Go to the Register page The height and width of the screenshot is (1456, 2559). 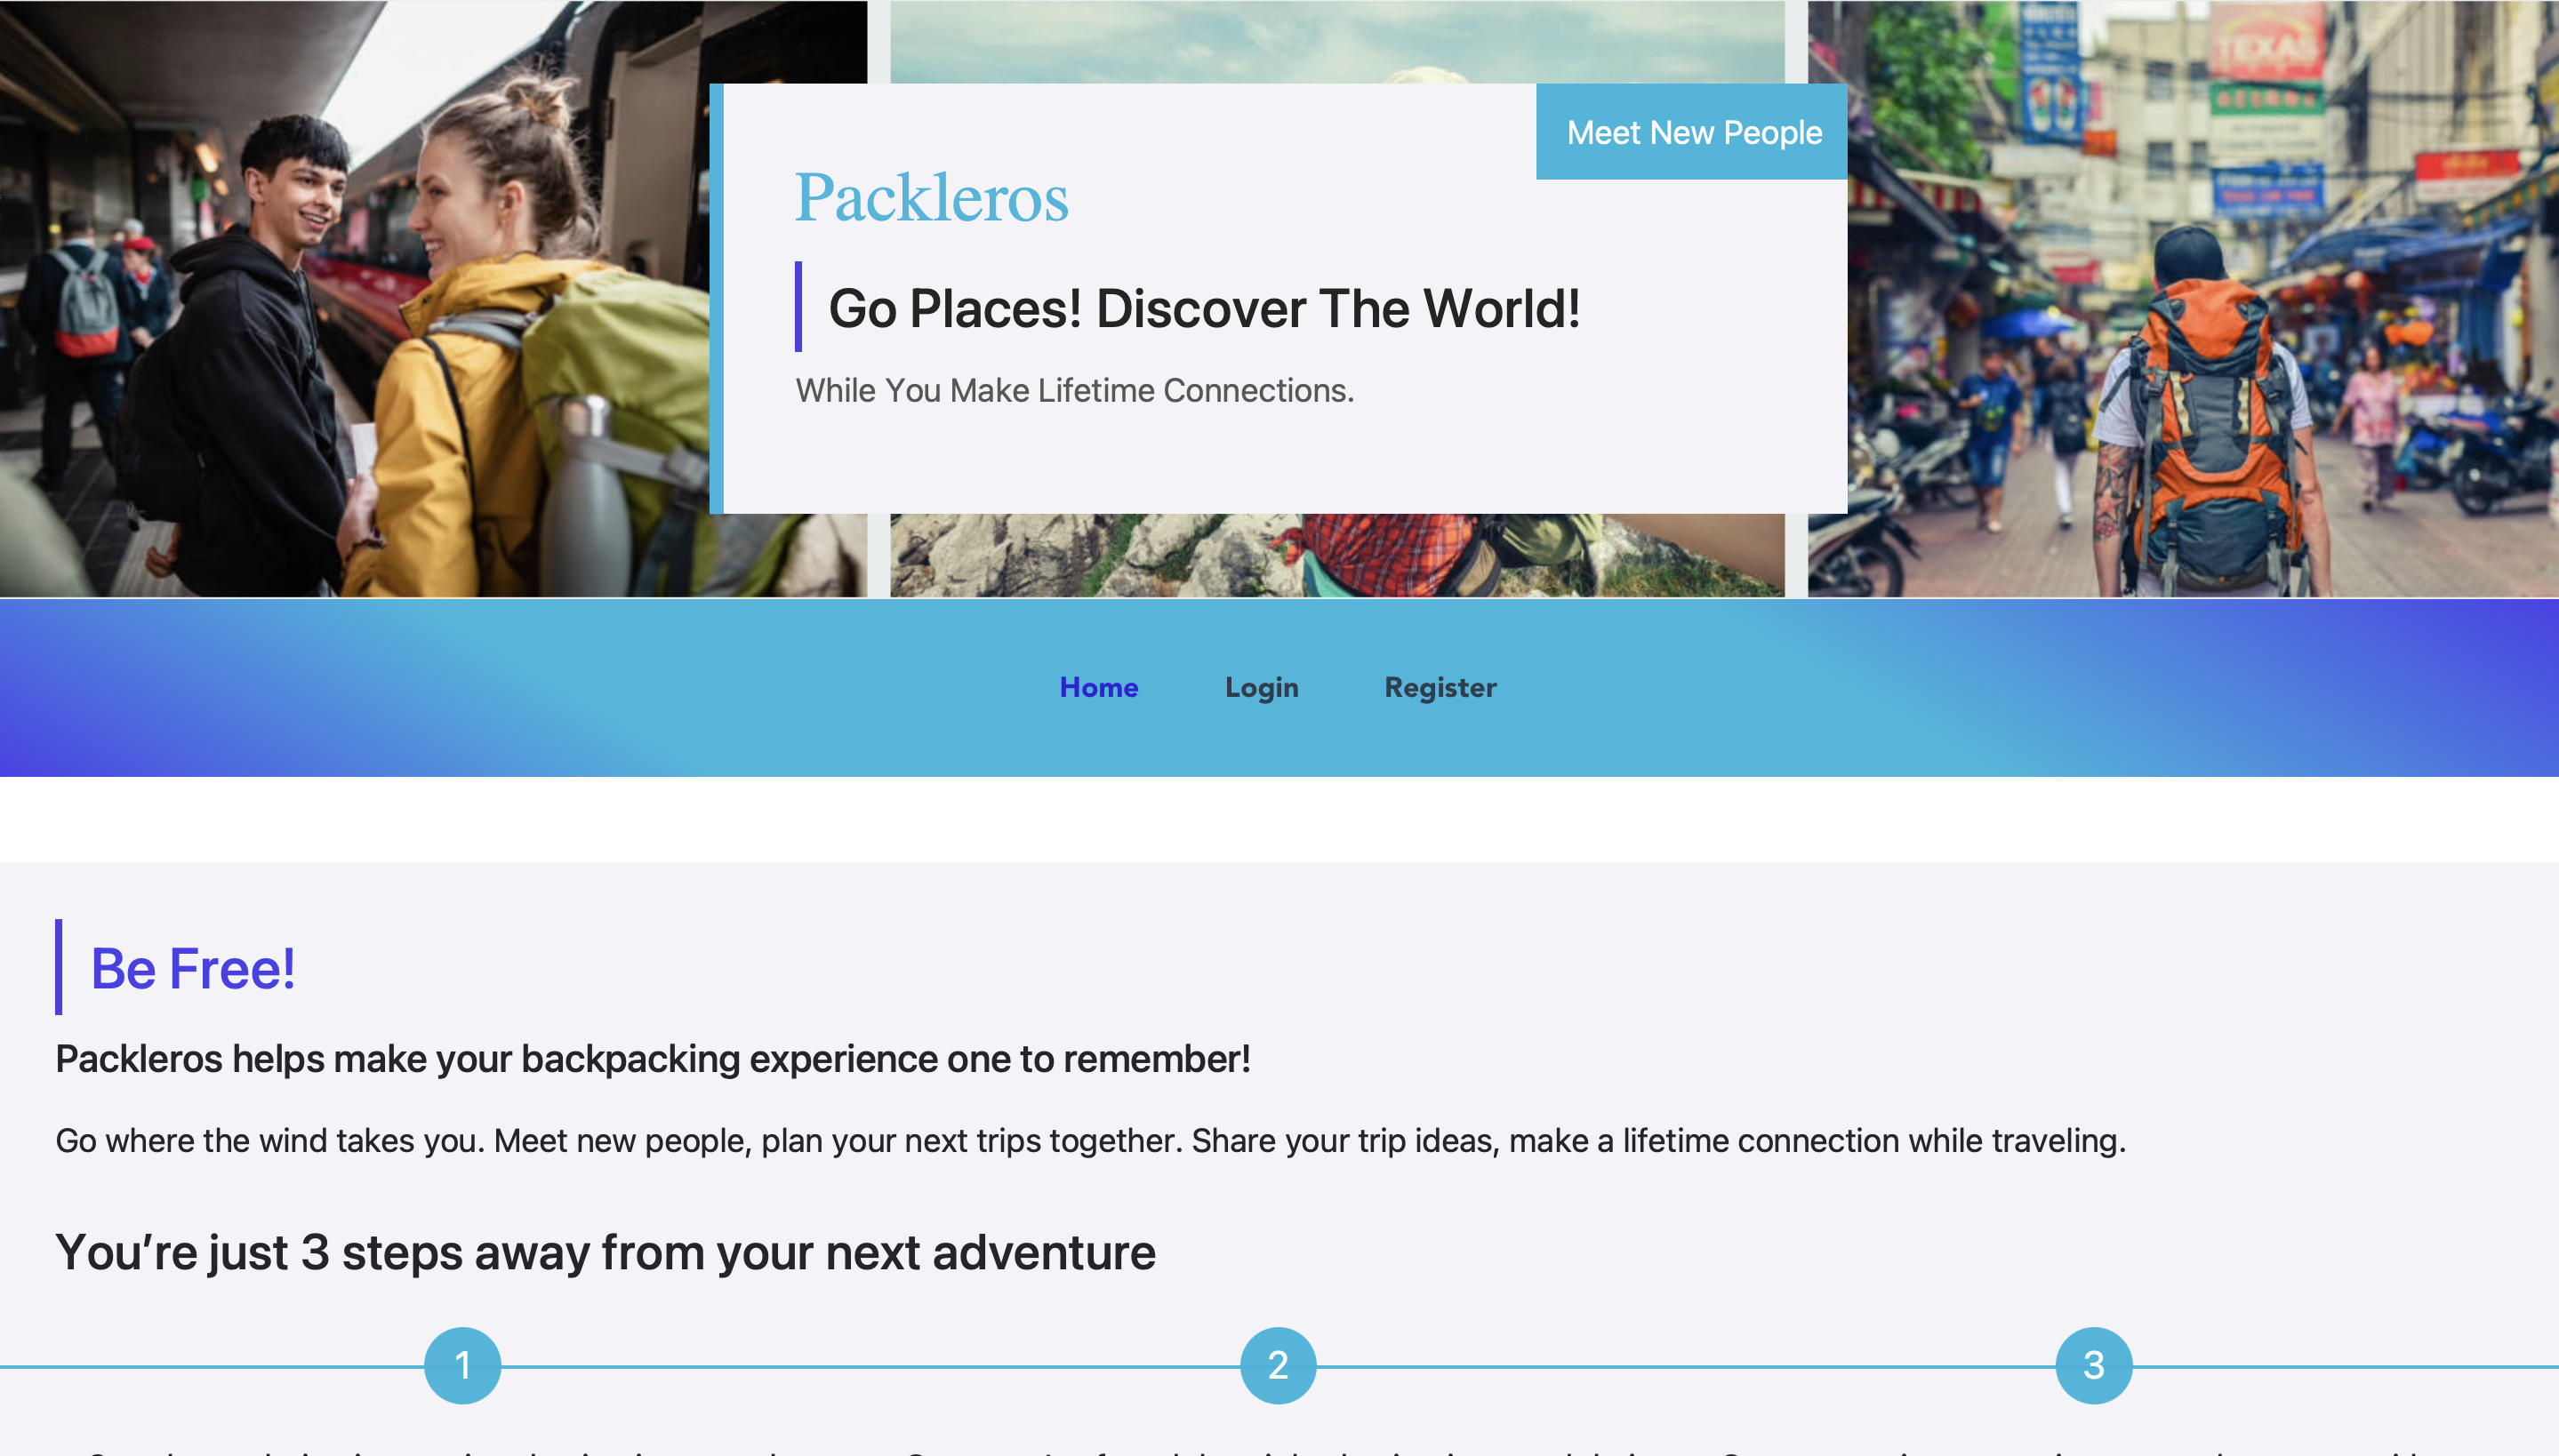(1441, 688)
